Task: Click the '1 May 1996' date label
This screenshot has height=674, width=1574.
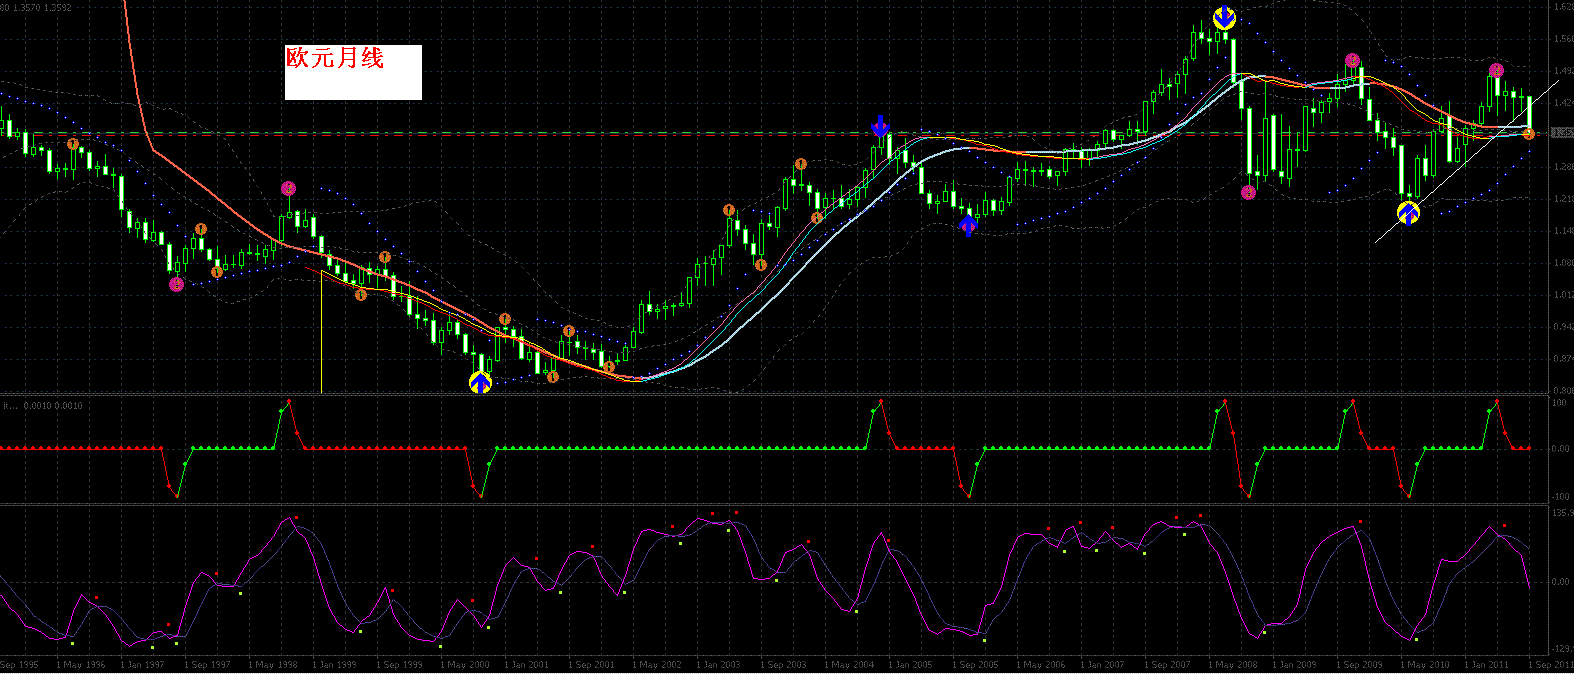Action: pyautogui.click(x=80, y=665)
